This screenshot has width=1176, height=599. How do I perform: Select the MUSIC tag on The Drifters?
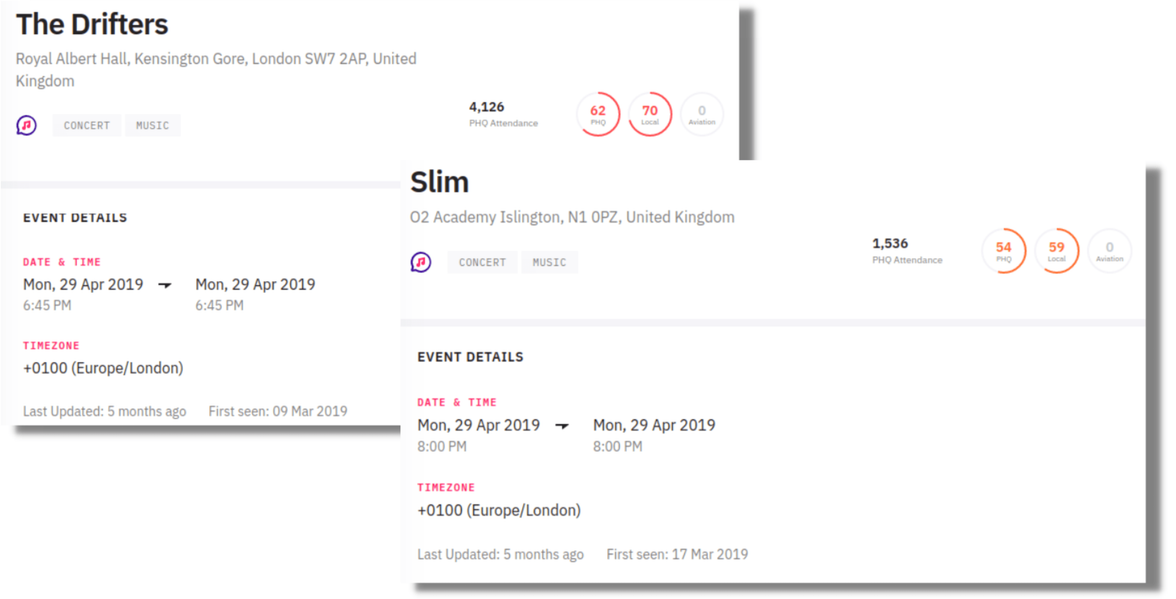click(153, 125)
